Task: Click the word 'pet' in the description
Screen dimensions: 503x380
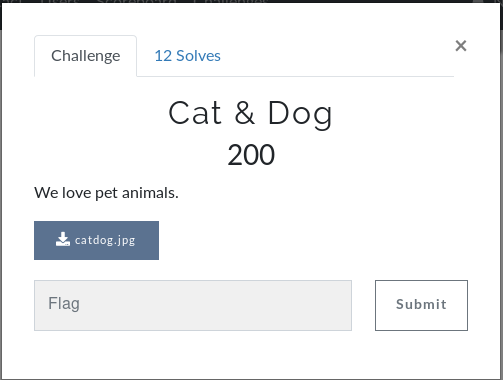Action: tap(106, 194)
